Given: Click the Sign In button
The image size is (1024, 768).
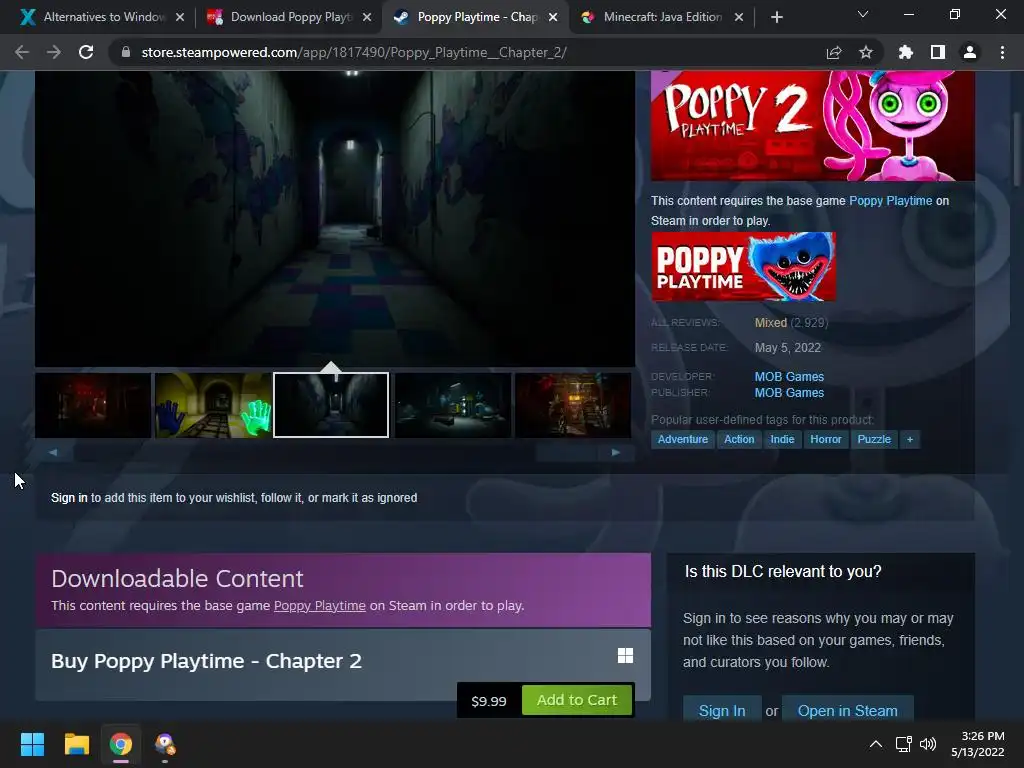Looking at the screenshot, I should click(722, 711).
